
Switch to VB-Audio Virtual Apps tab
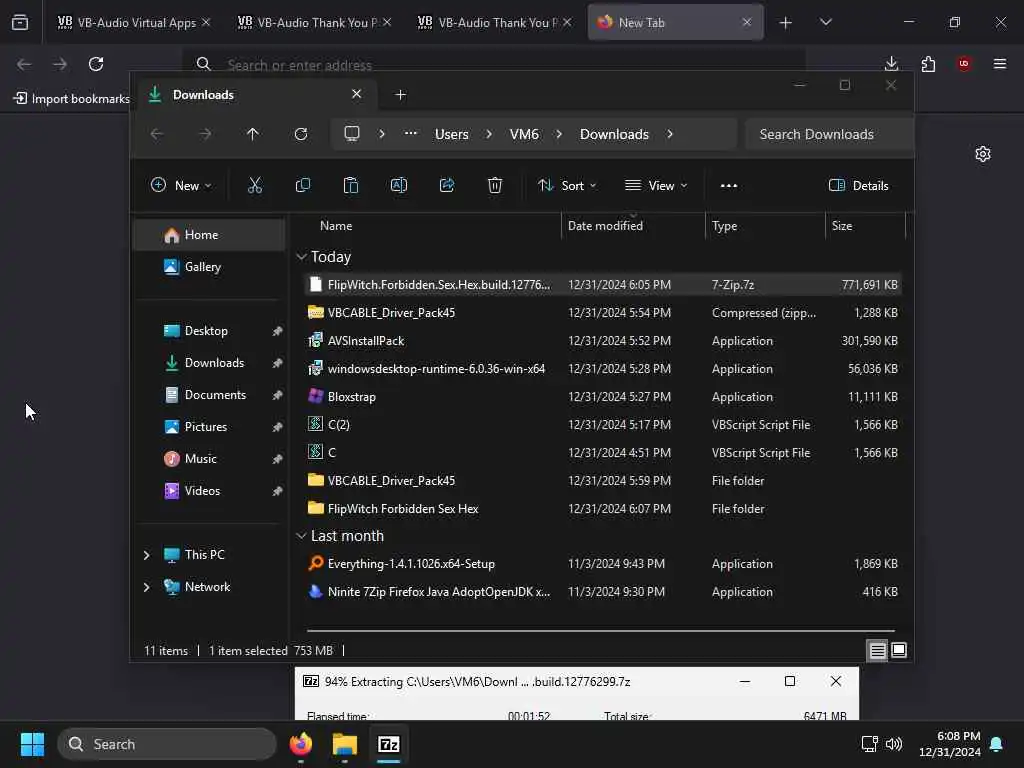coord(134,22)
